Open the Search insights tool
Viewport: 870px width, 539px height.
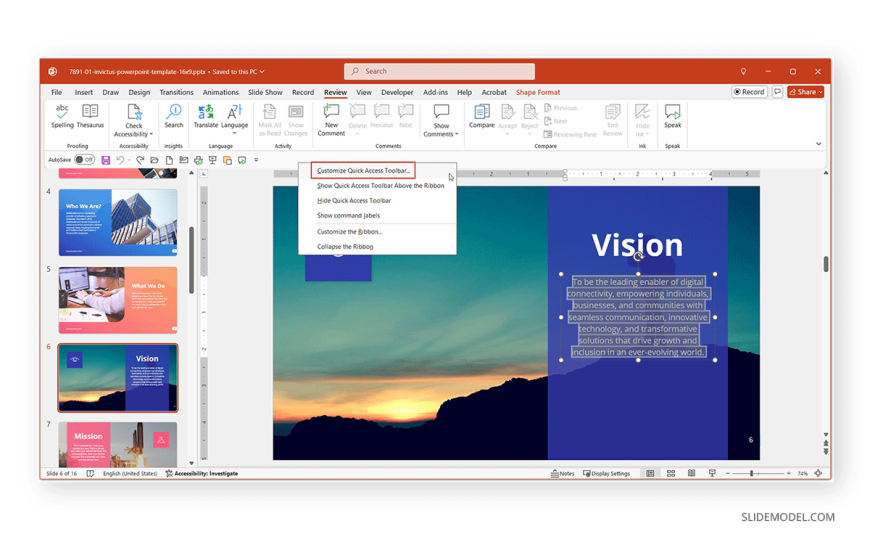tap(174, 116)
